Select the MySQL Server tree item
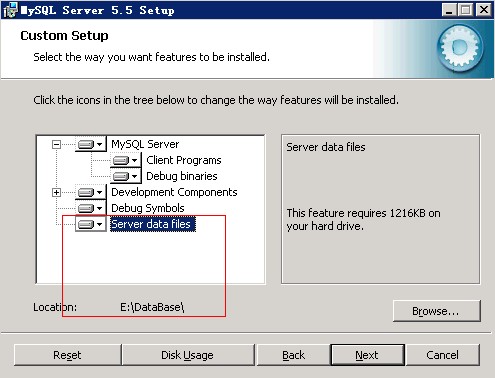This screenshot has height=378, width=495. (145, 144)
